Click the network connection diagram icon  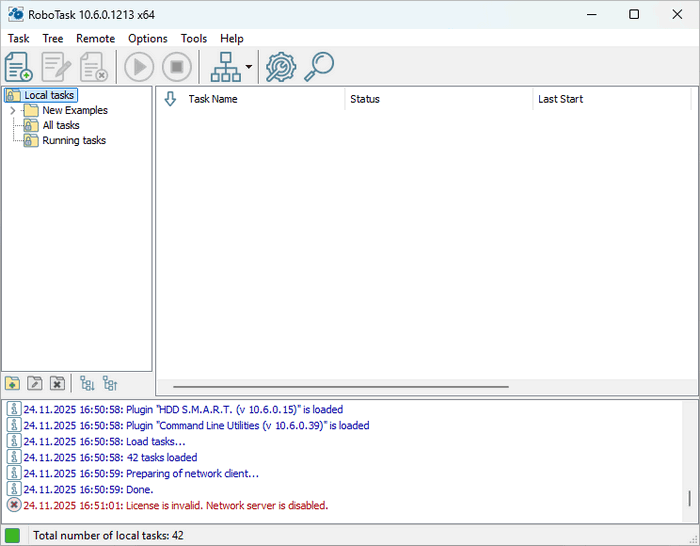tap(225, 67)
